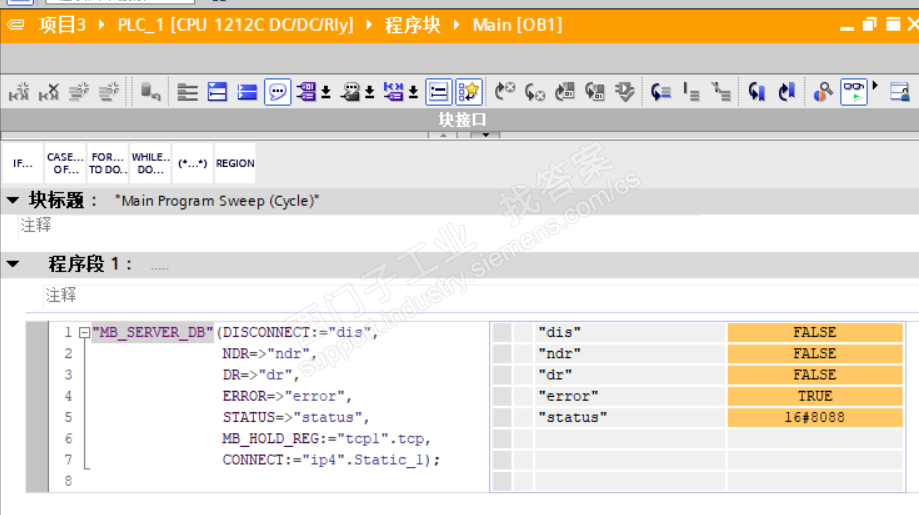Insert CASE... OF... instruction template
This screenshot has height=515, width=919.
[66, 163]
